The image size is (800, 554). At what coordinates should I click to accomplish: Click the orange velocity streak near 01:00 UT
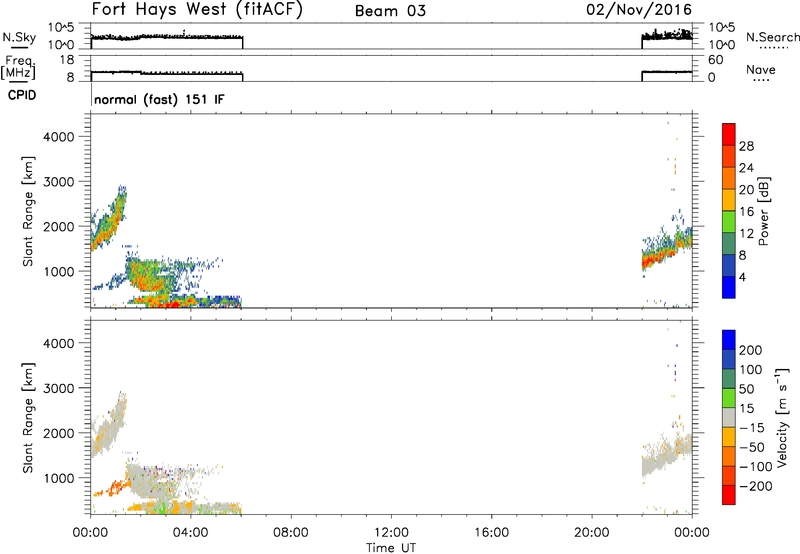(113, 489)
